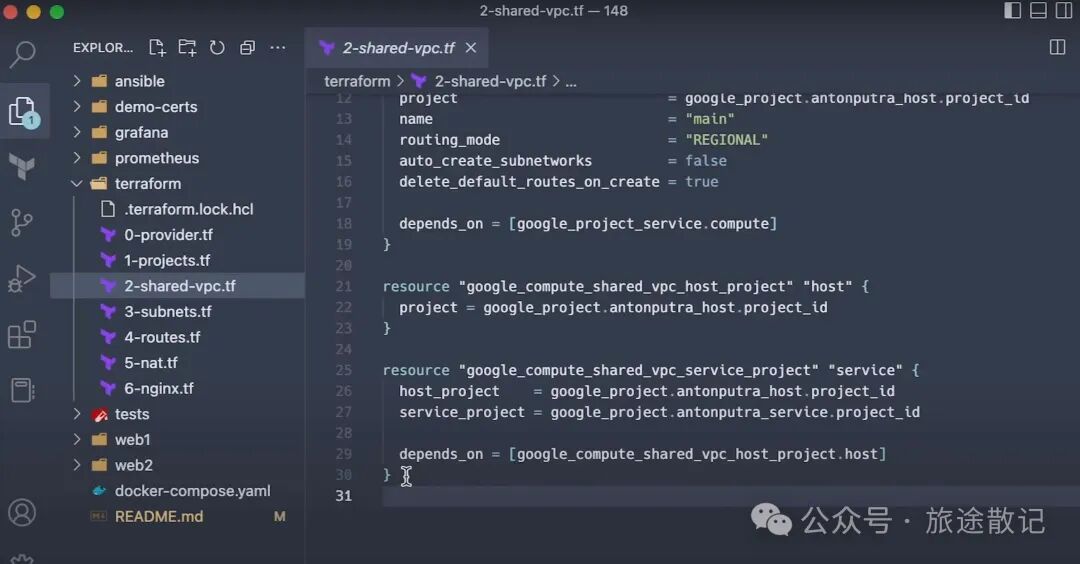Click the host_project attribute on line 26
1080x564 pixels.
(449, 391)
